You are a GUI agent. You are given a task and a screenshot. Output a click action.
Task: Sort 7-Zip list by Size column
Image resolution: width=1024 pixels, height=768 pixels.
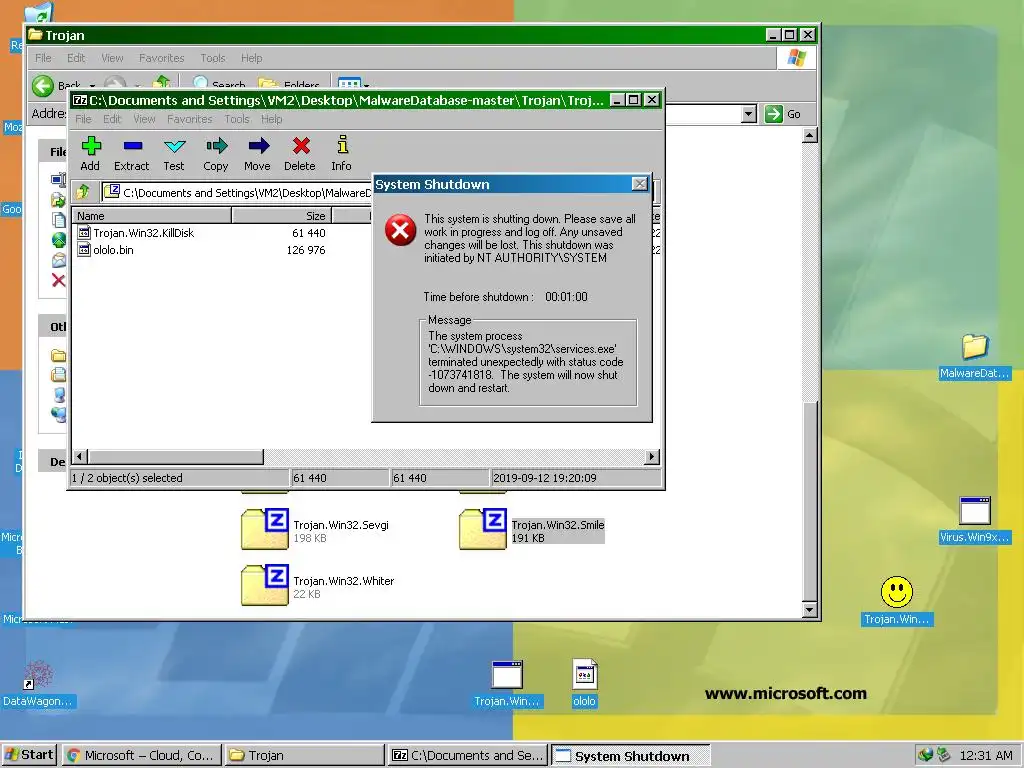pyautogui.click(x=281, y=216)
